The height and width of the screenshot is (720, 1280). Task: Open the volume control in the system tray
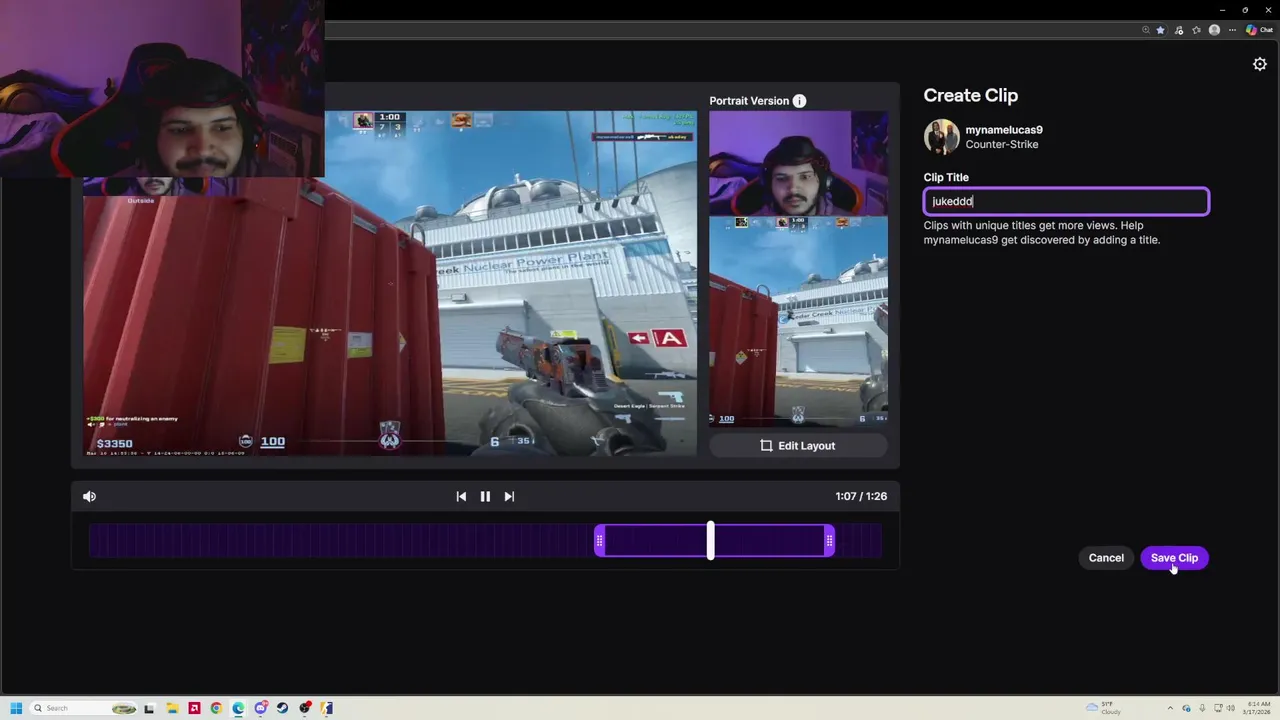click(x=1231, y=708)
